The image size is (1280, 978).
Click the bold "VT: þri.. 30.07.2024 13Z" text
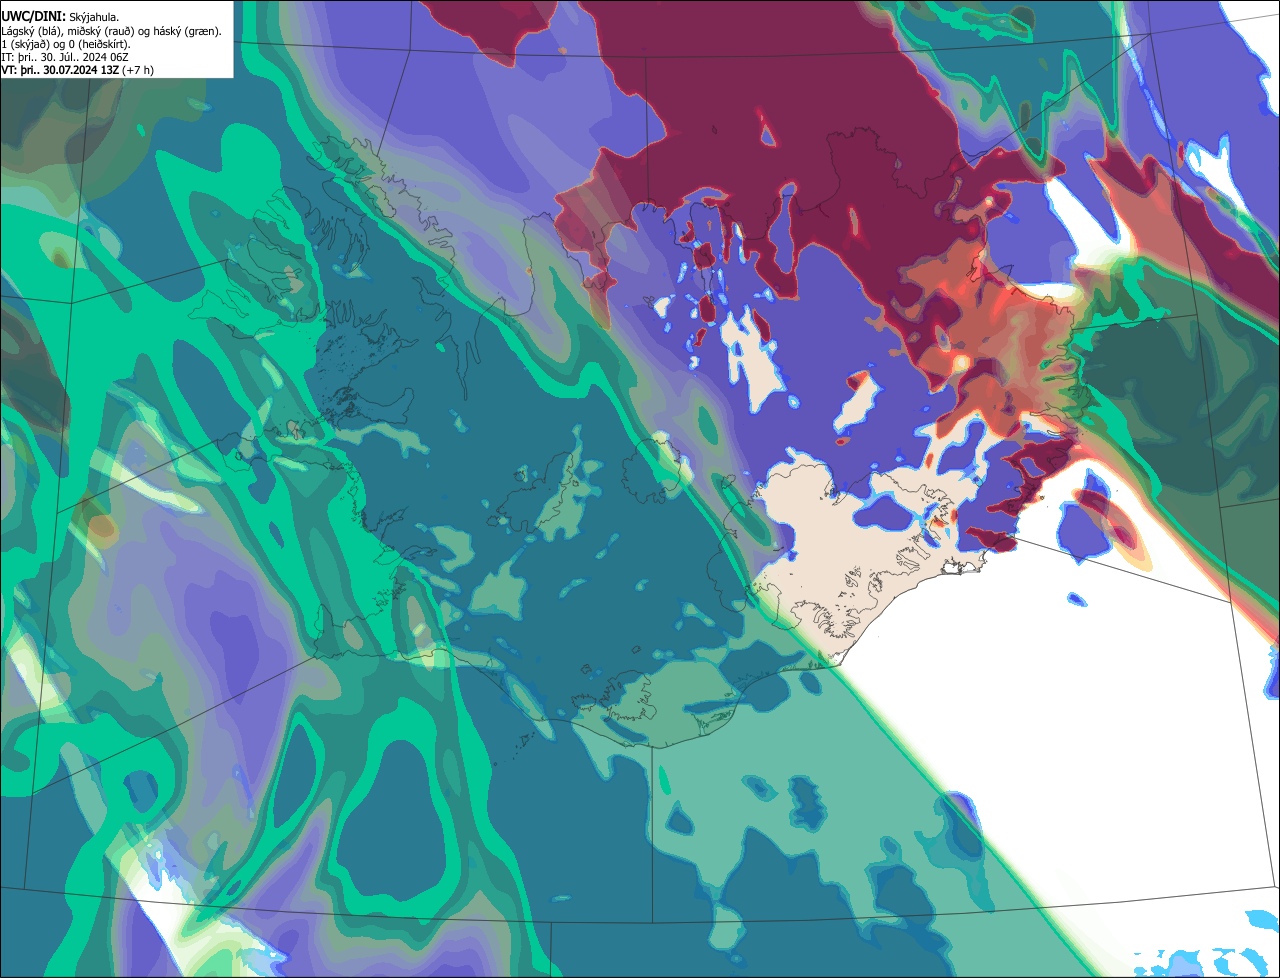[x=60, y=70]
